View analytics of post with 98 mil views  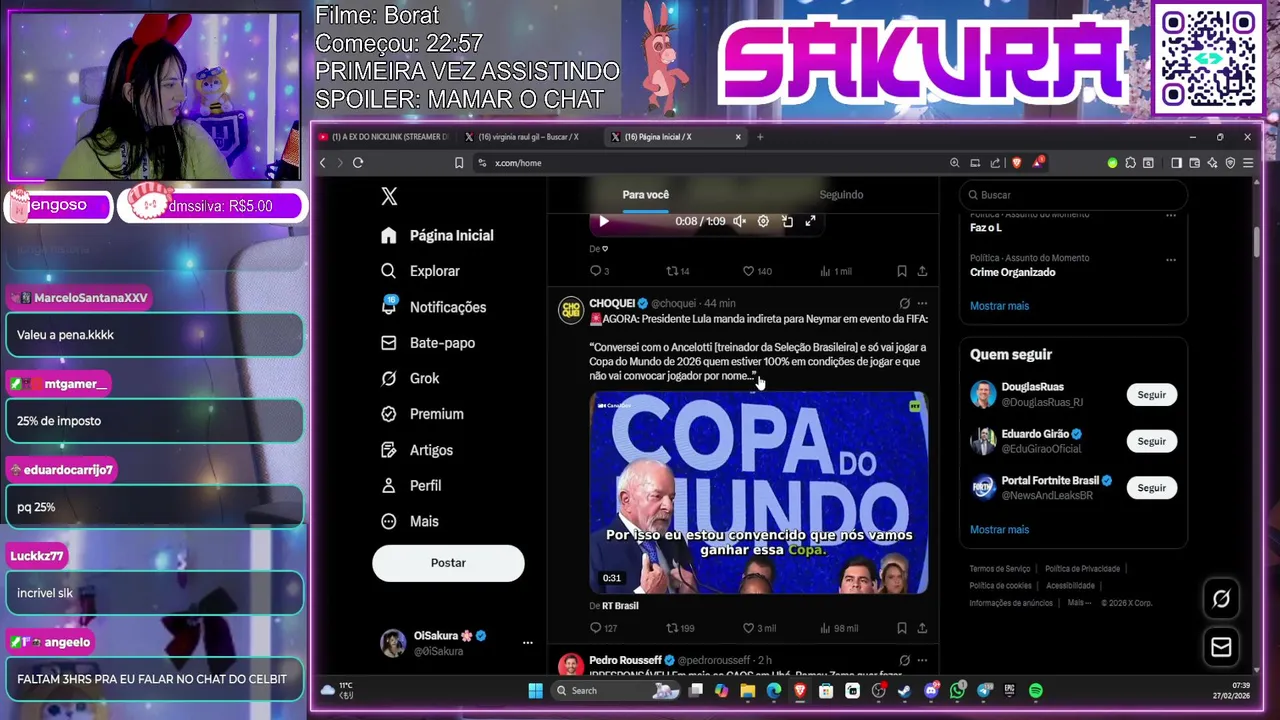tap(839, 628)
